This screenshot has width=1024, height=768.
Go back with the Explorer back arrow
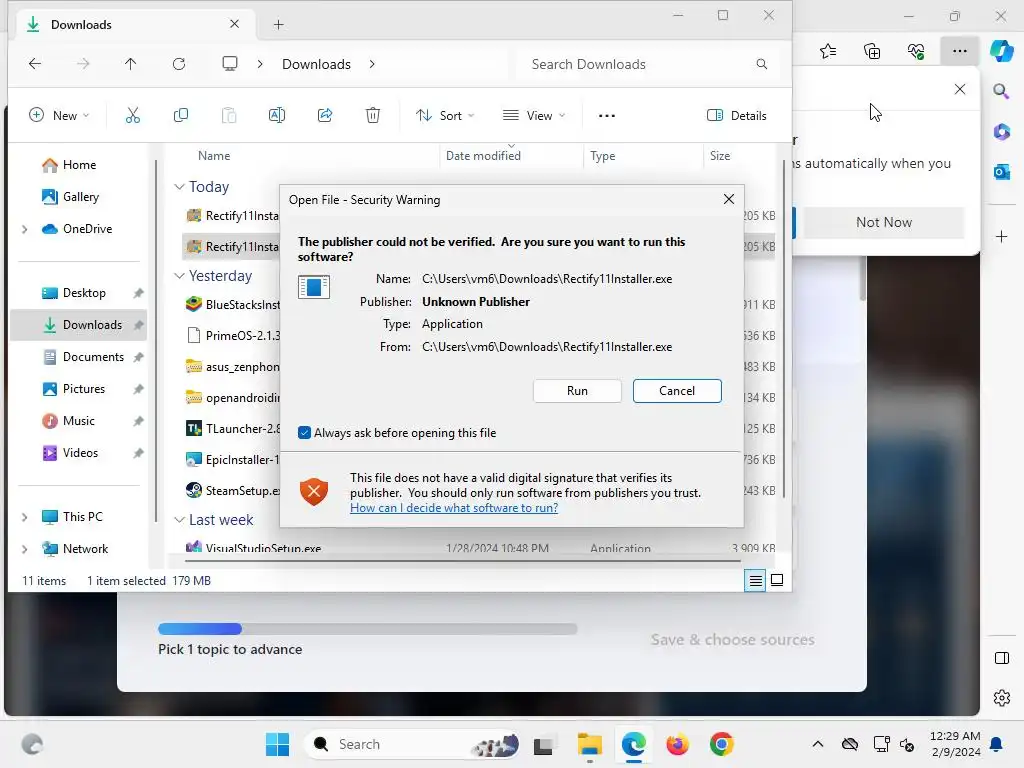coord(35,63)
